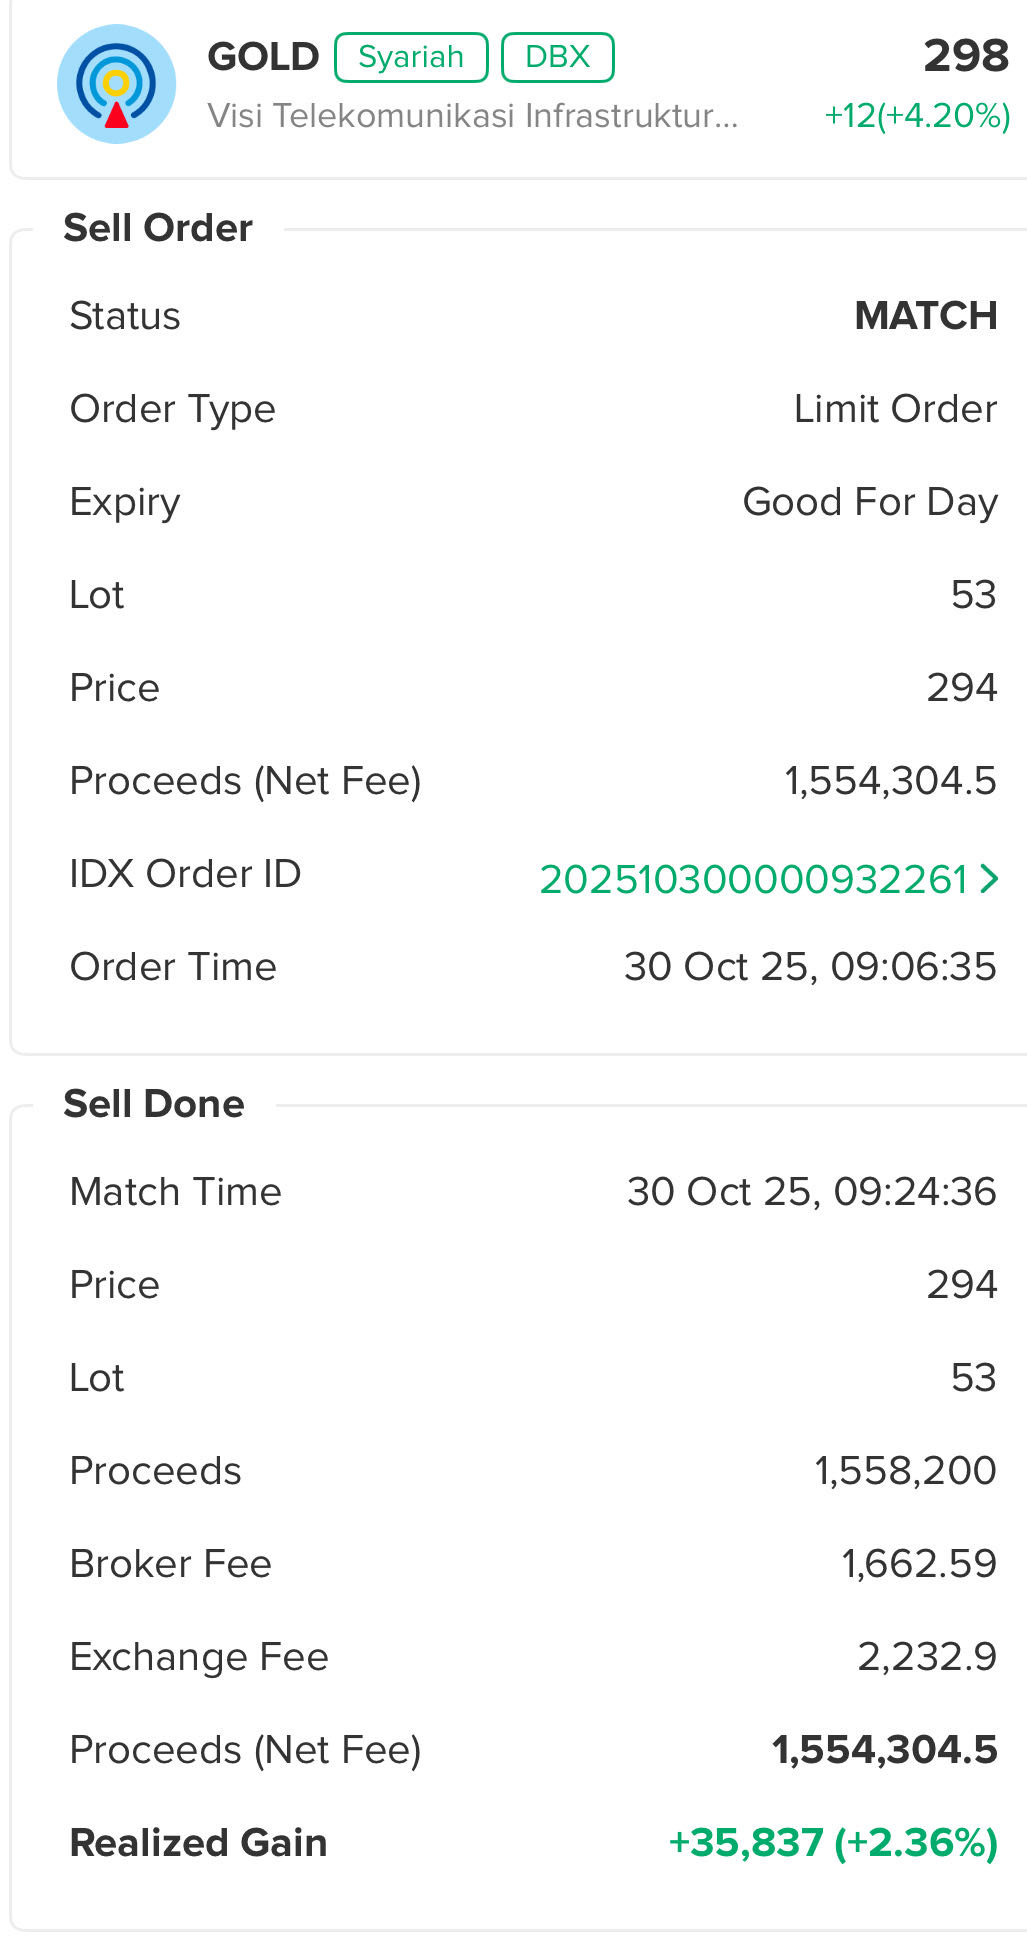Tap the Visi Telekomunikasi Infrastruktur company name
Screen dimensions: 1027x1938
472,116
